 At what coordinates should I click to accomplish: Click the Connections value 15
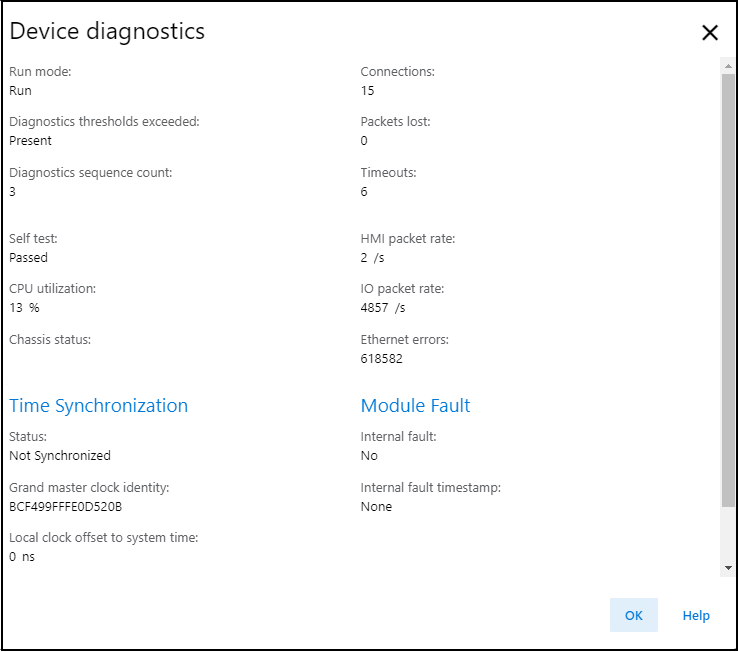click(367, 90)
